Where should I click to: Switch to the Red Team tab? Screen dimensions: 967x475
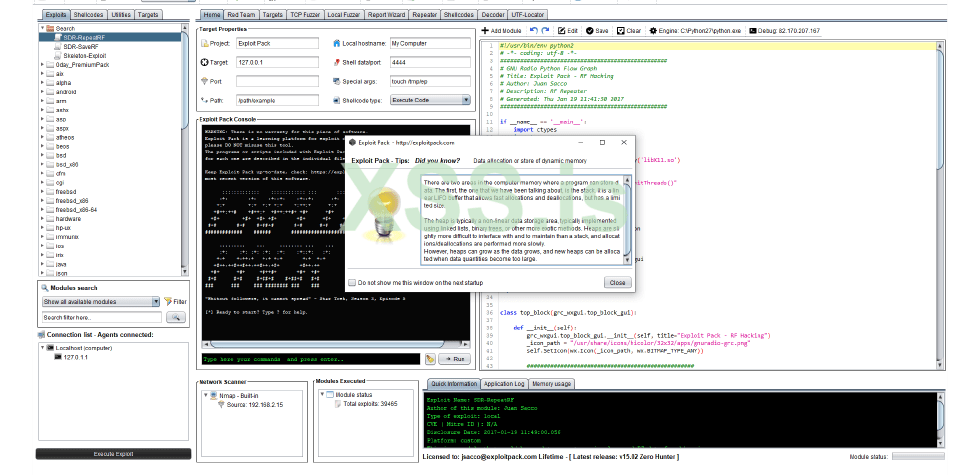243,16
